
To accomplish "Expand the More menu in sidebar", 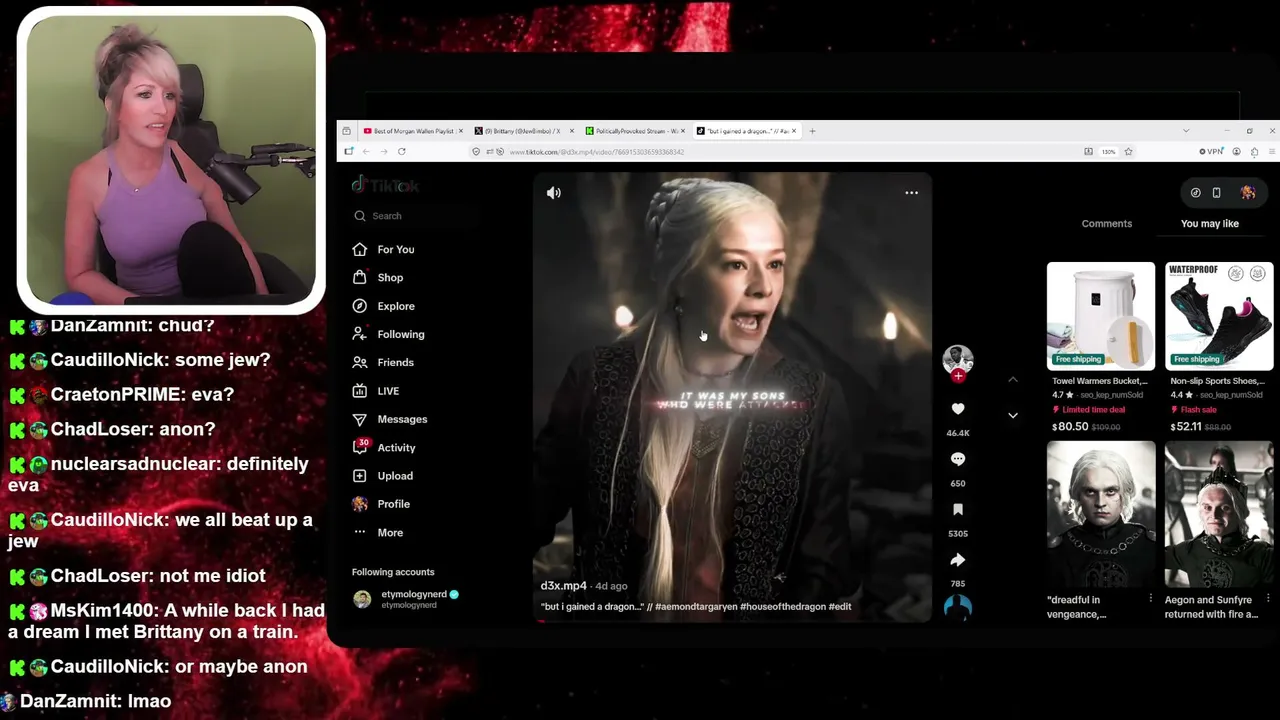I will [378, 533].
